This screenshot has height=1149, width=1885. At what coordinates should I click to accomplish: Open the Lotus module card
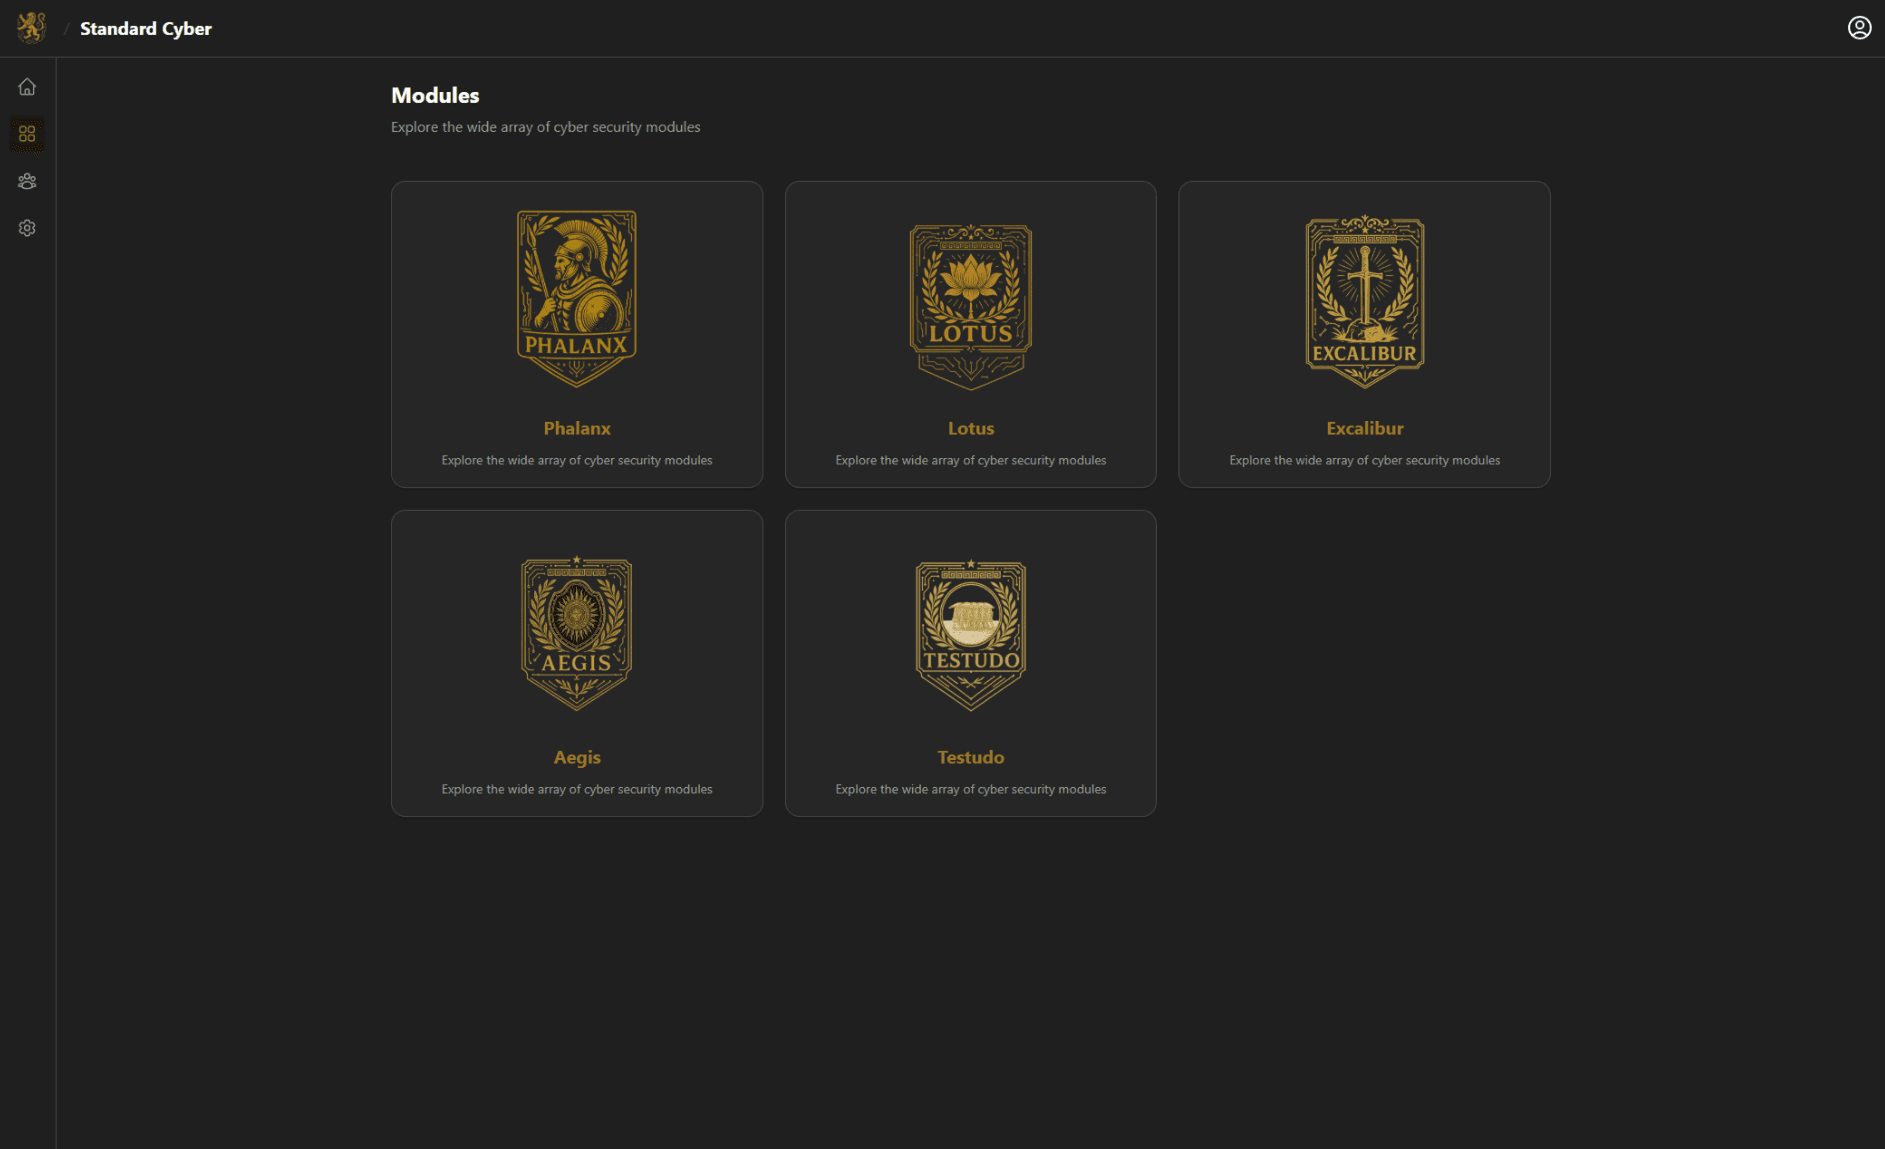tap(970, 333)
